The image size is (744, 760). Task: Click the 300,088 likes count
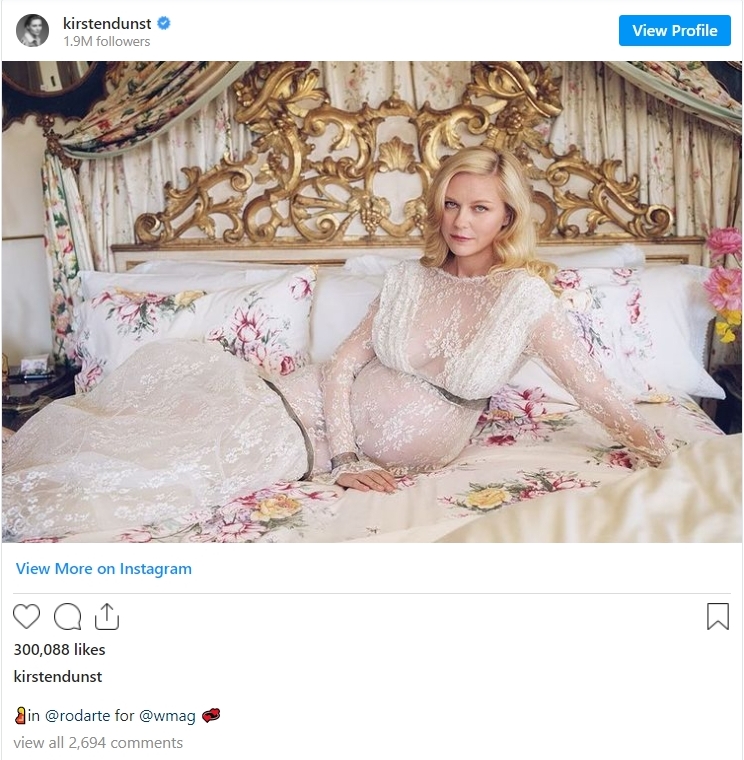click(x=59, y=649)
